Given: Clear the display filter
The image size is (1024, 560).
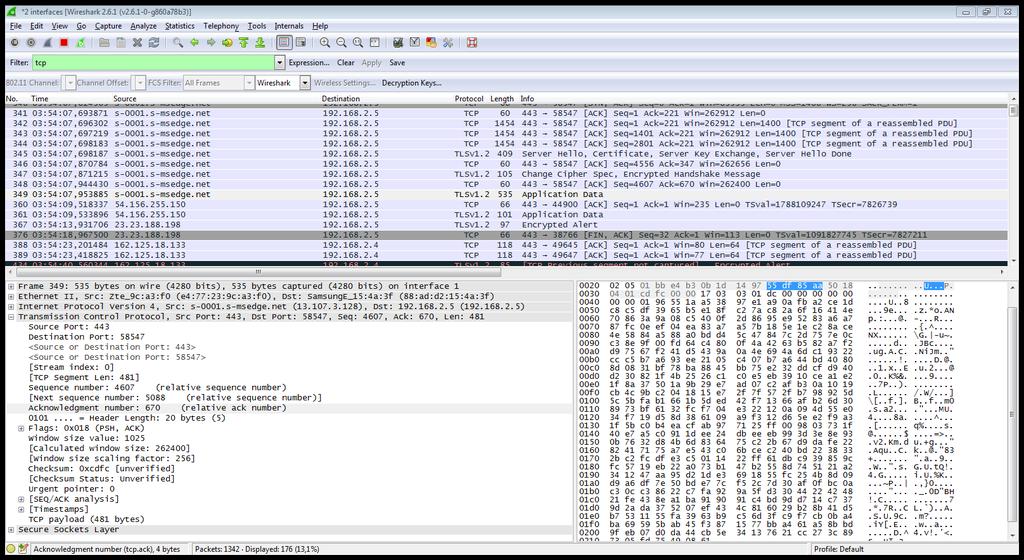Looking at the screenshot, I should coord(345,63).
